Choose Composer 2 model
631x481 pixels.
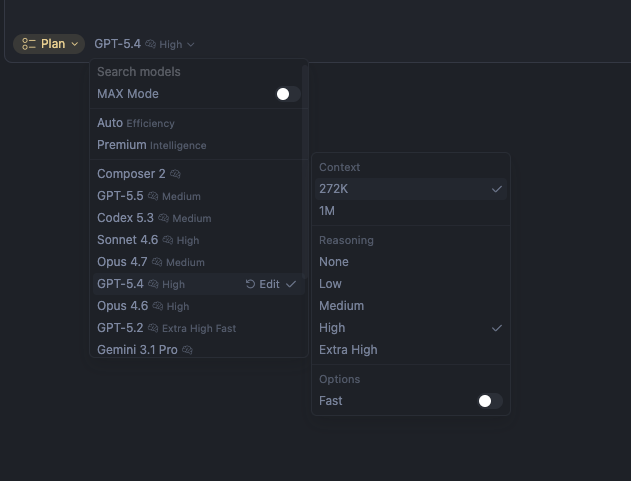(x=199, y=174)
